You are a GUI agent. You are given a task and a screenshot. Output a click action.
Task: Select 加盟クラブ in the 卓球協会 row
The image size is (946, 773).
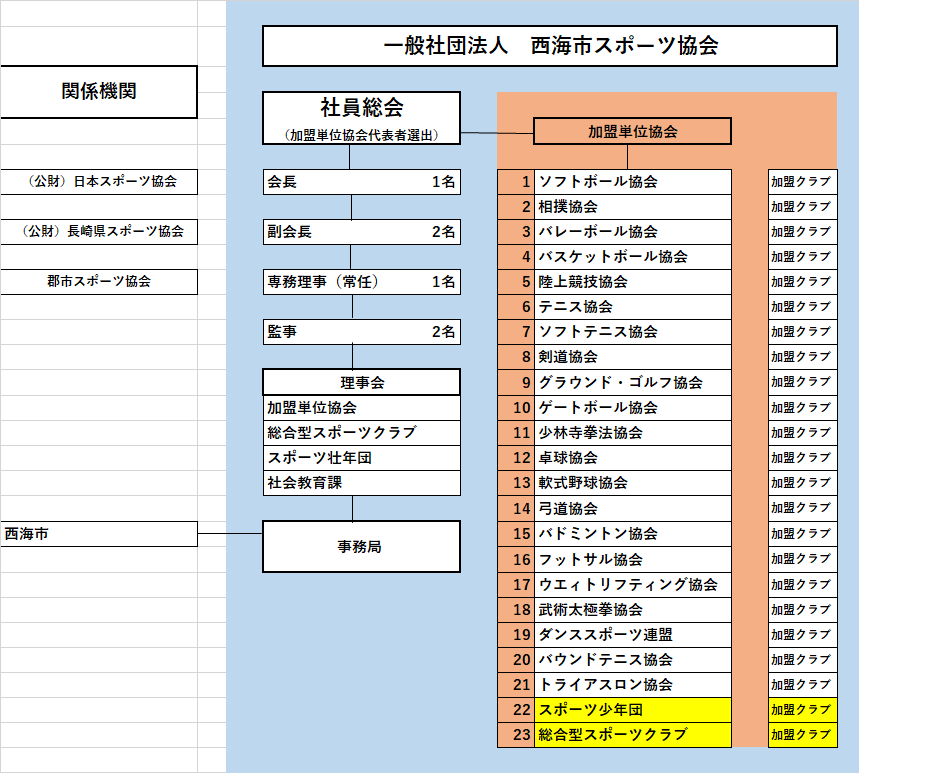(x=802, y=458)
